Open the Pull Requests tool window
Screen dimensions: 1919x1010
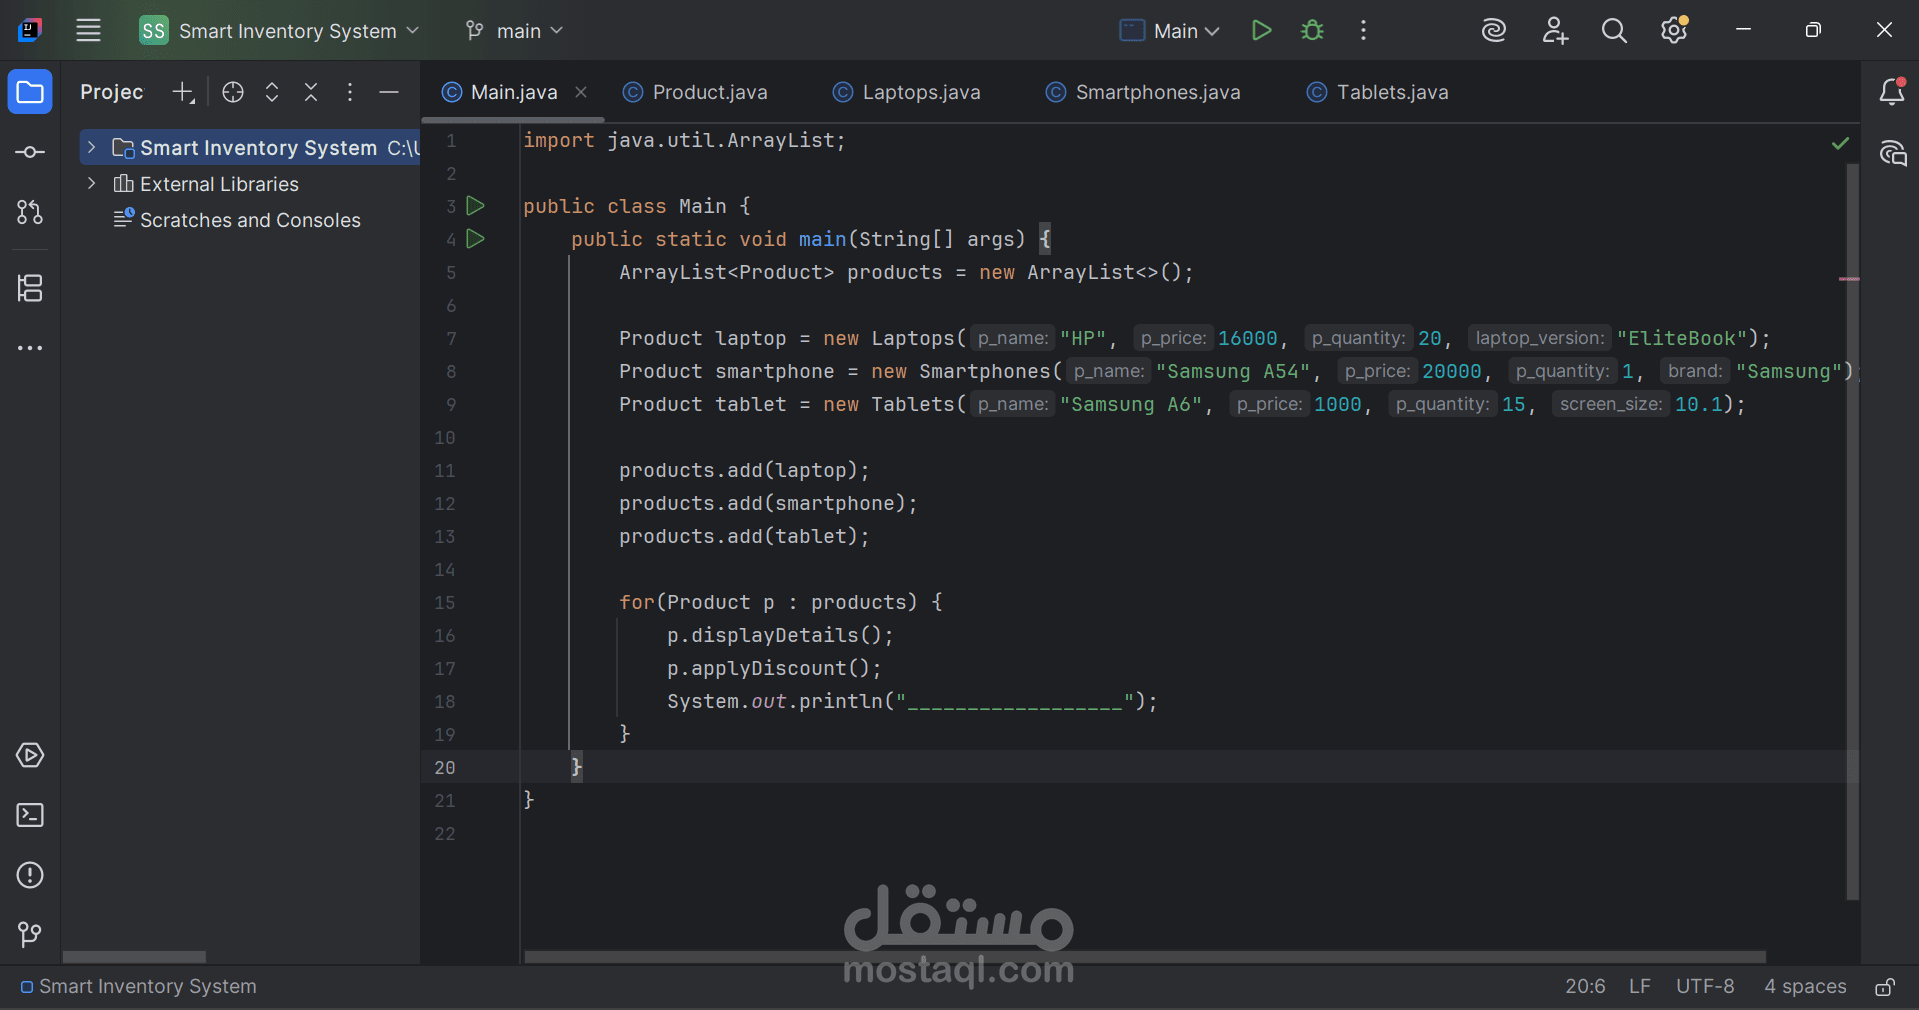click(30, 212)
